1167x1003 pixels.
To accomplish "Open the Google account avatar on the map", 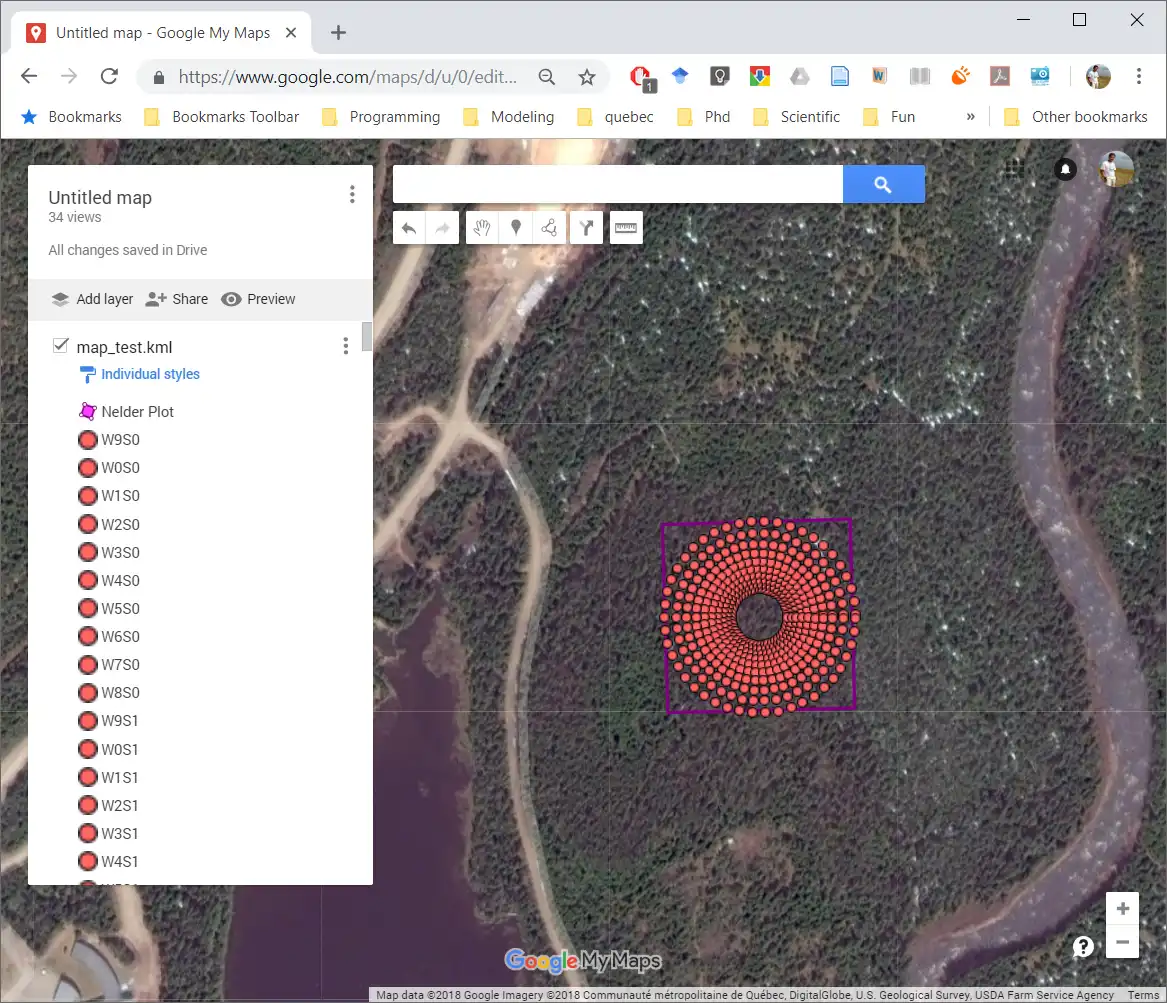I will pyautogui.click(x=1116, y=169).
